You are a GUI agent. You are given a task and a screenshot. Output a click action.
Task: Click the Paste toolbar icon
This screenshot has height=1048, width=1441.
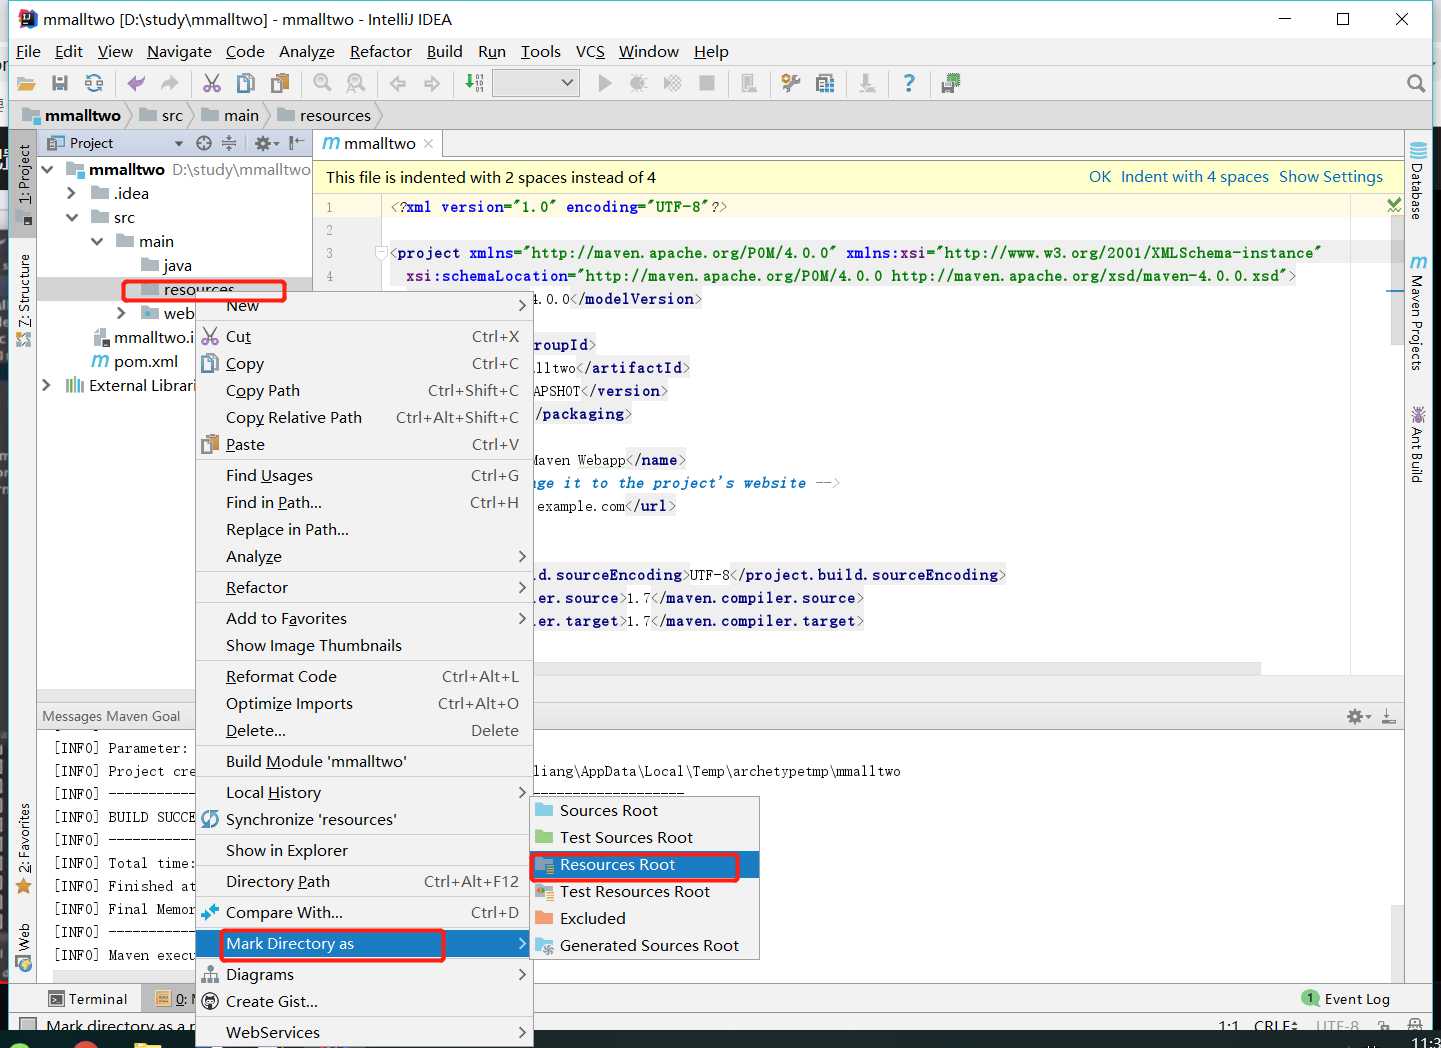[x=280, y=84]
